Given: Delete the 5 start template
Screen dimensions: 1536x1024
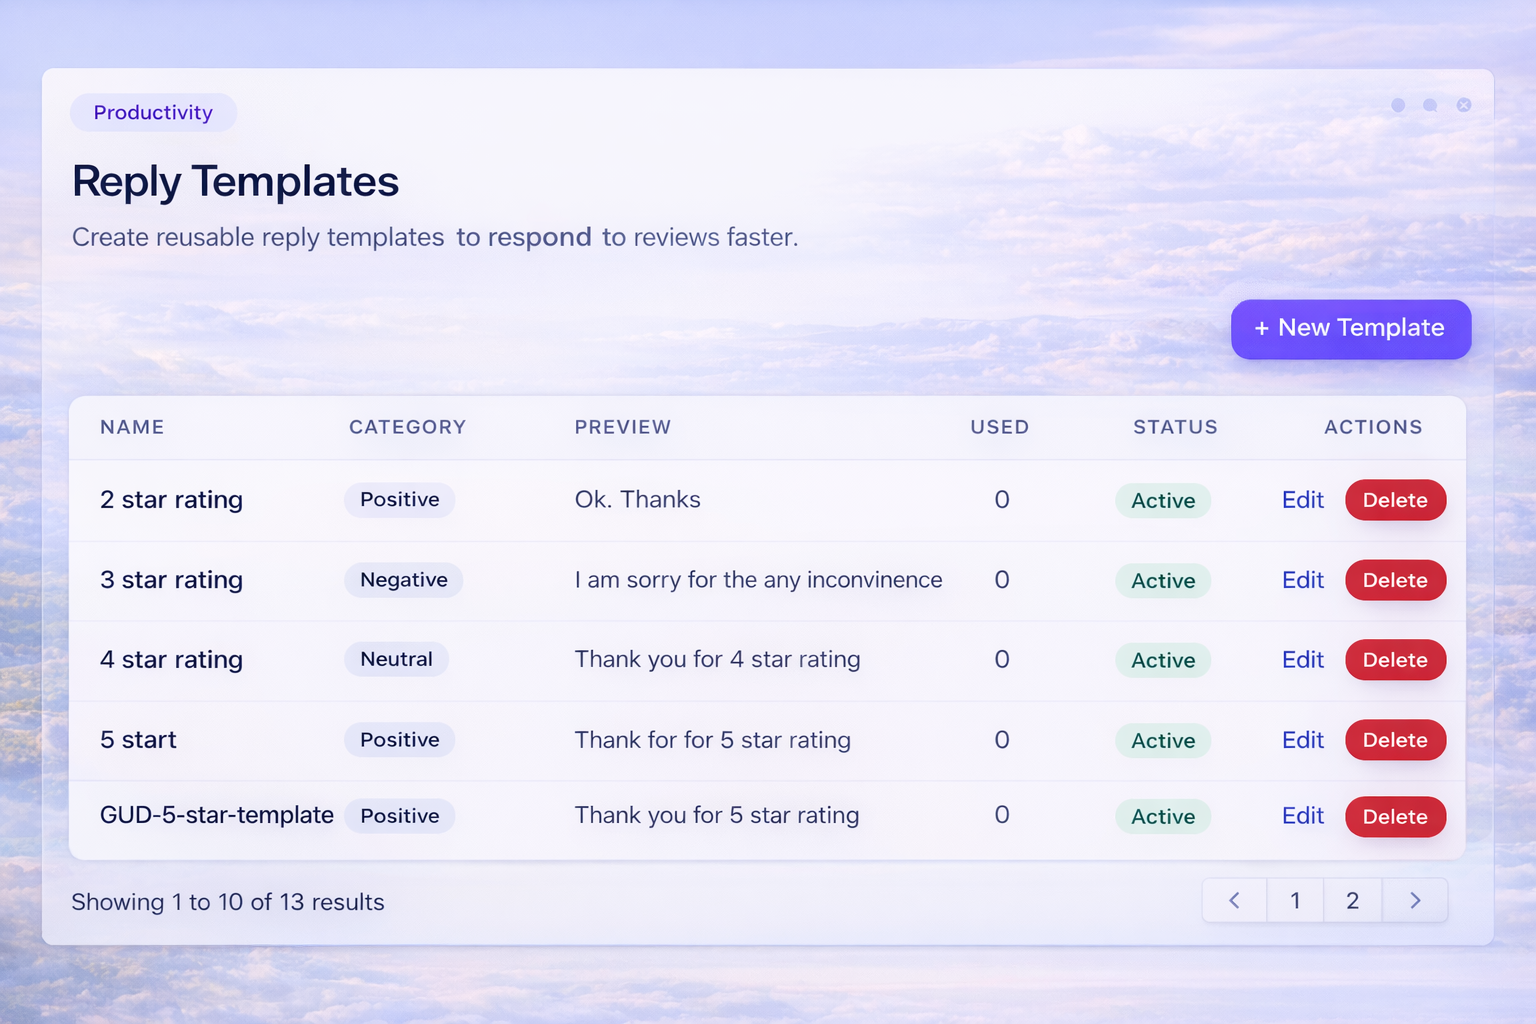Looking at the screenshot, I should coord(1395,740).
